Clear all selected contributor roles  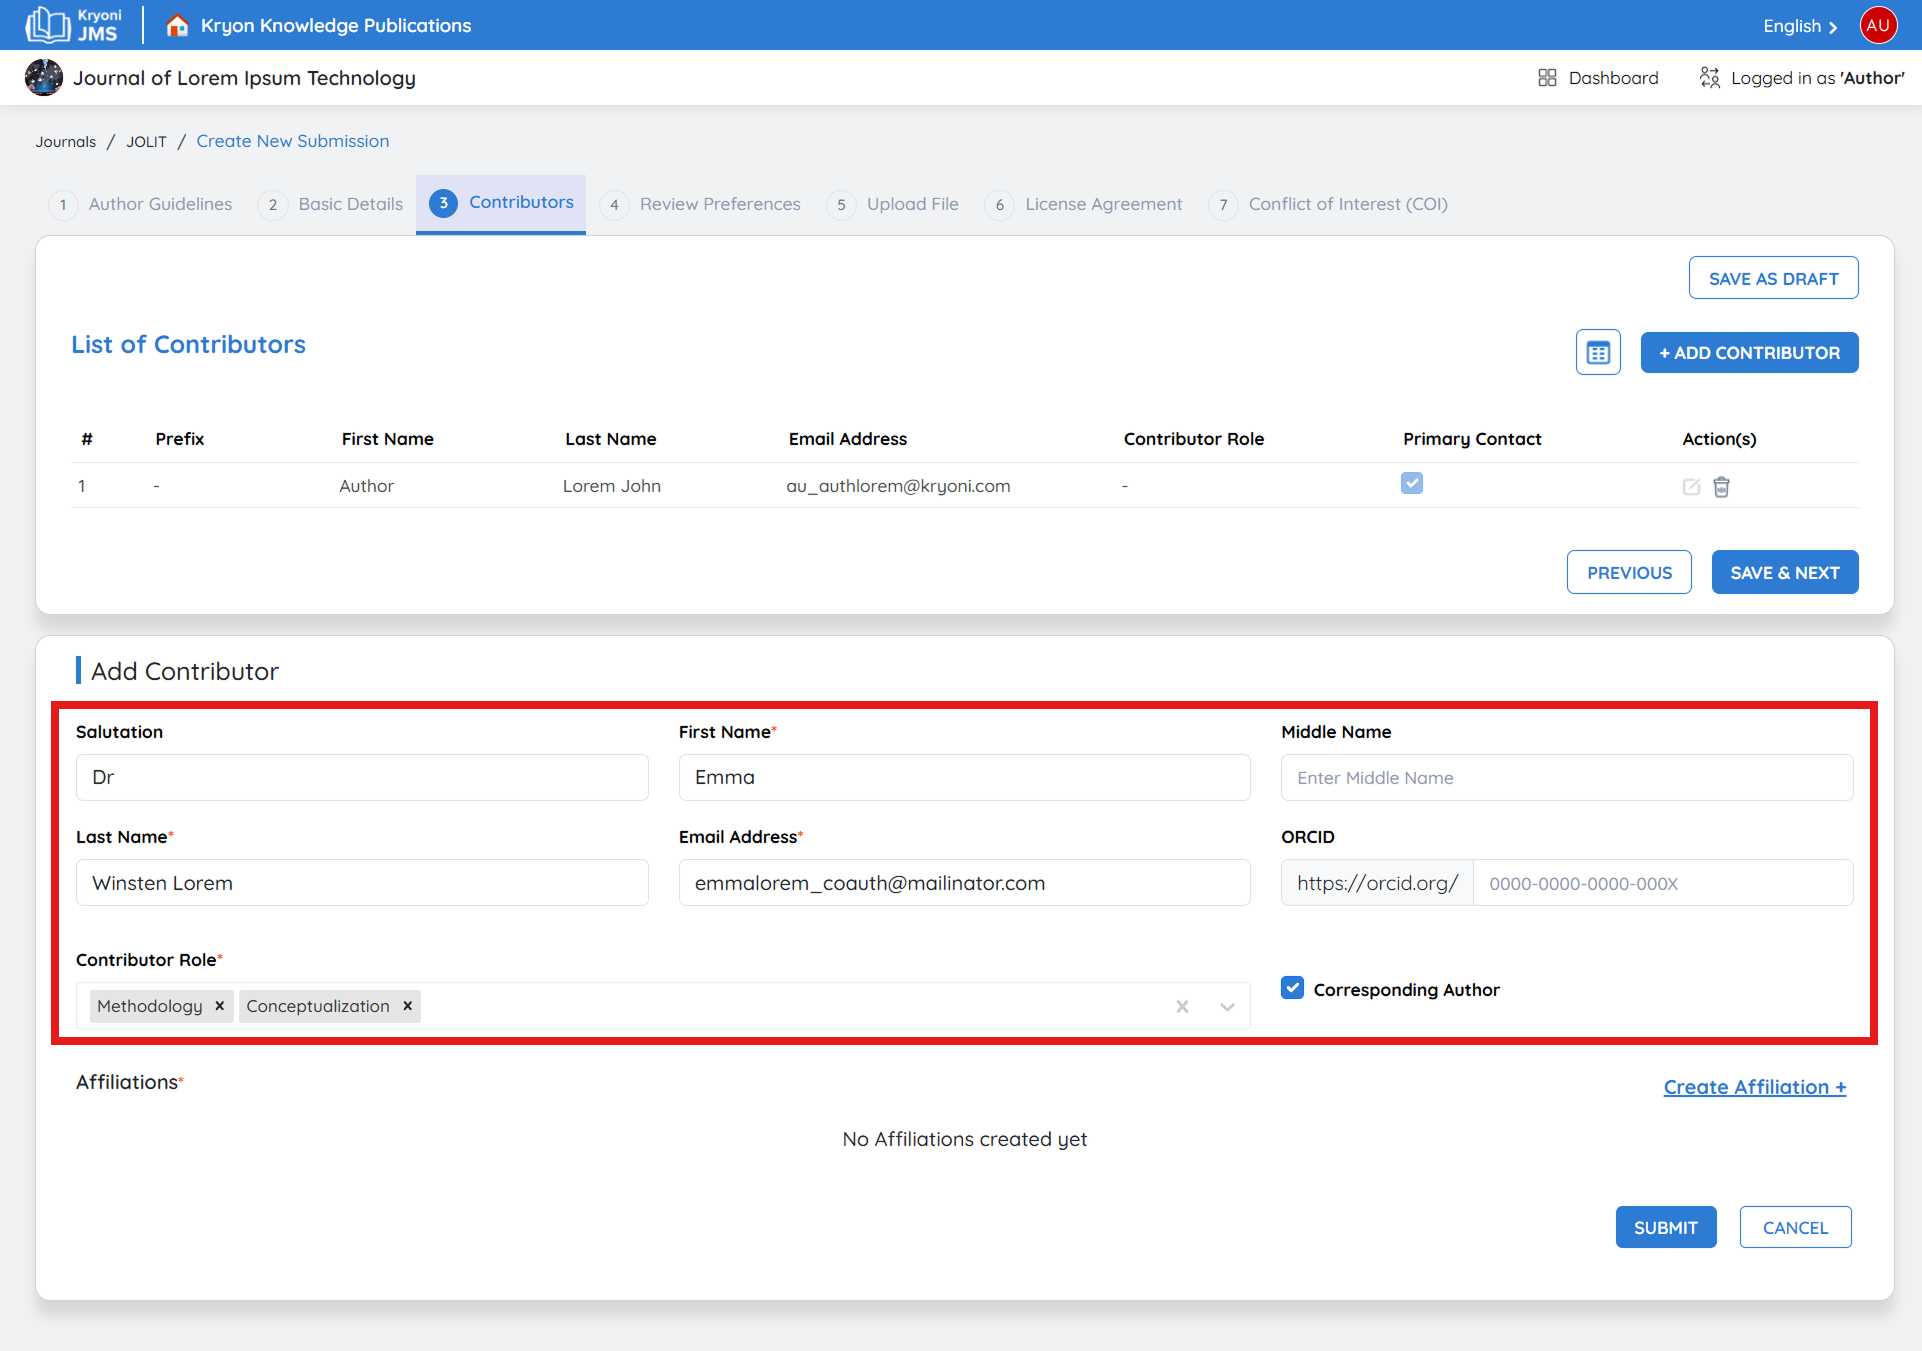1182,1007
